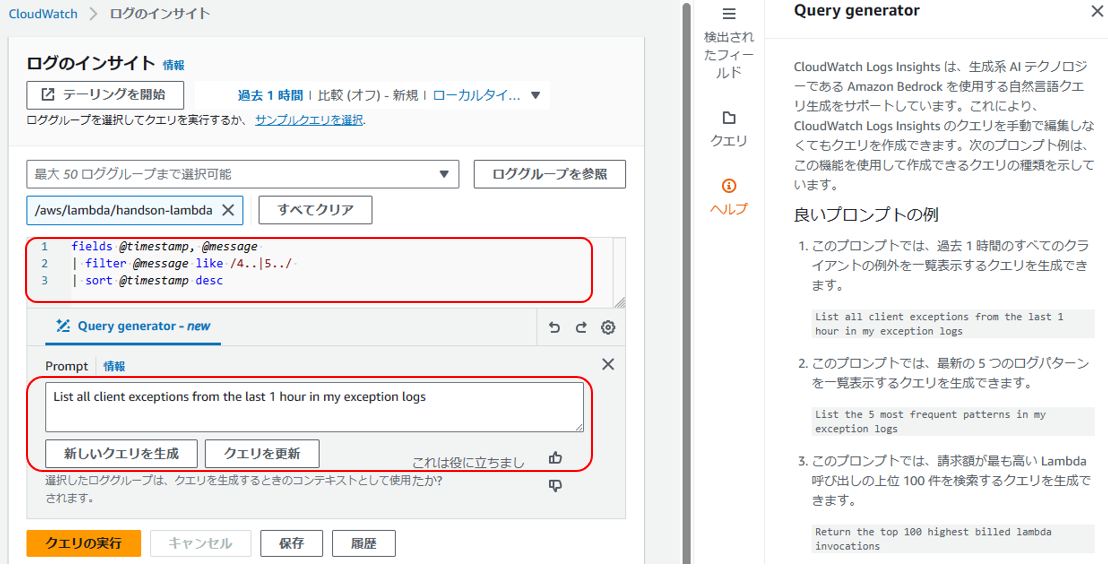Screen dimensions: 1108x568
Task: Click the redo arrow icon in Query generator
Action: click(581, 328)
